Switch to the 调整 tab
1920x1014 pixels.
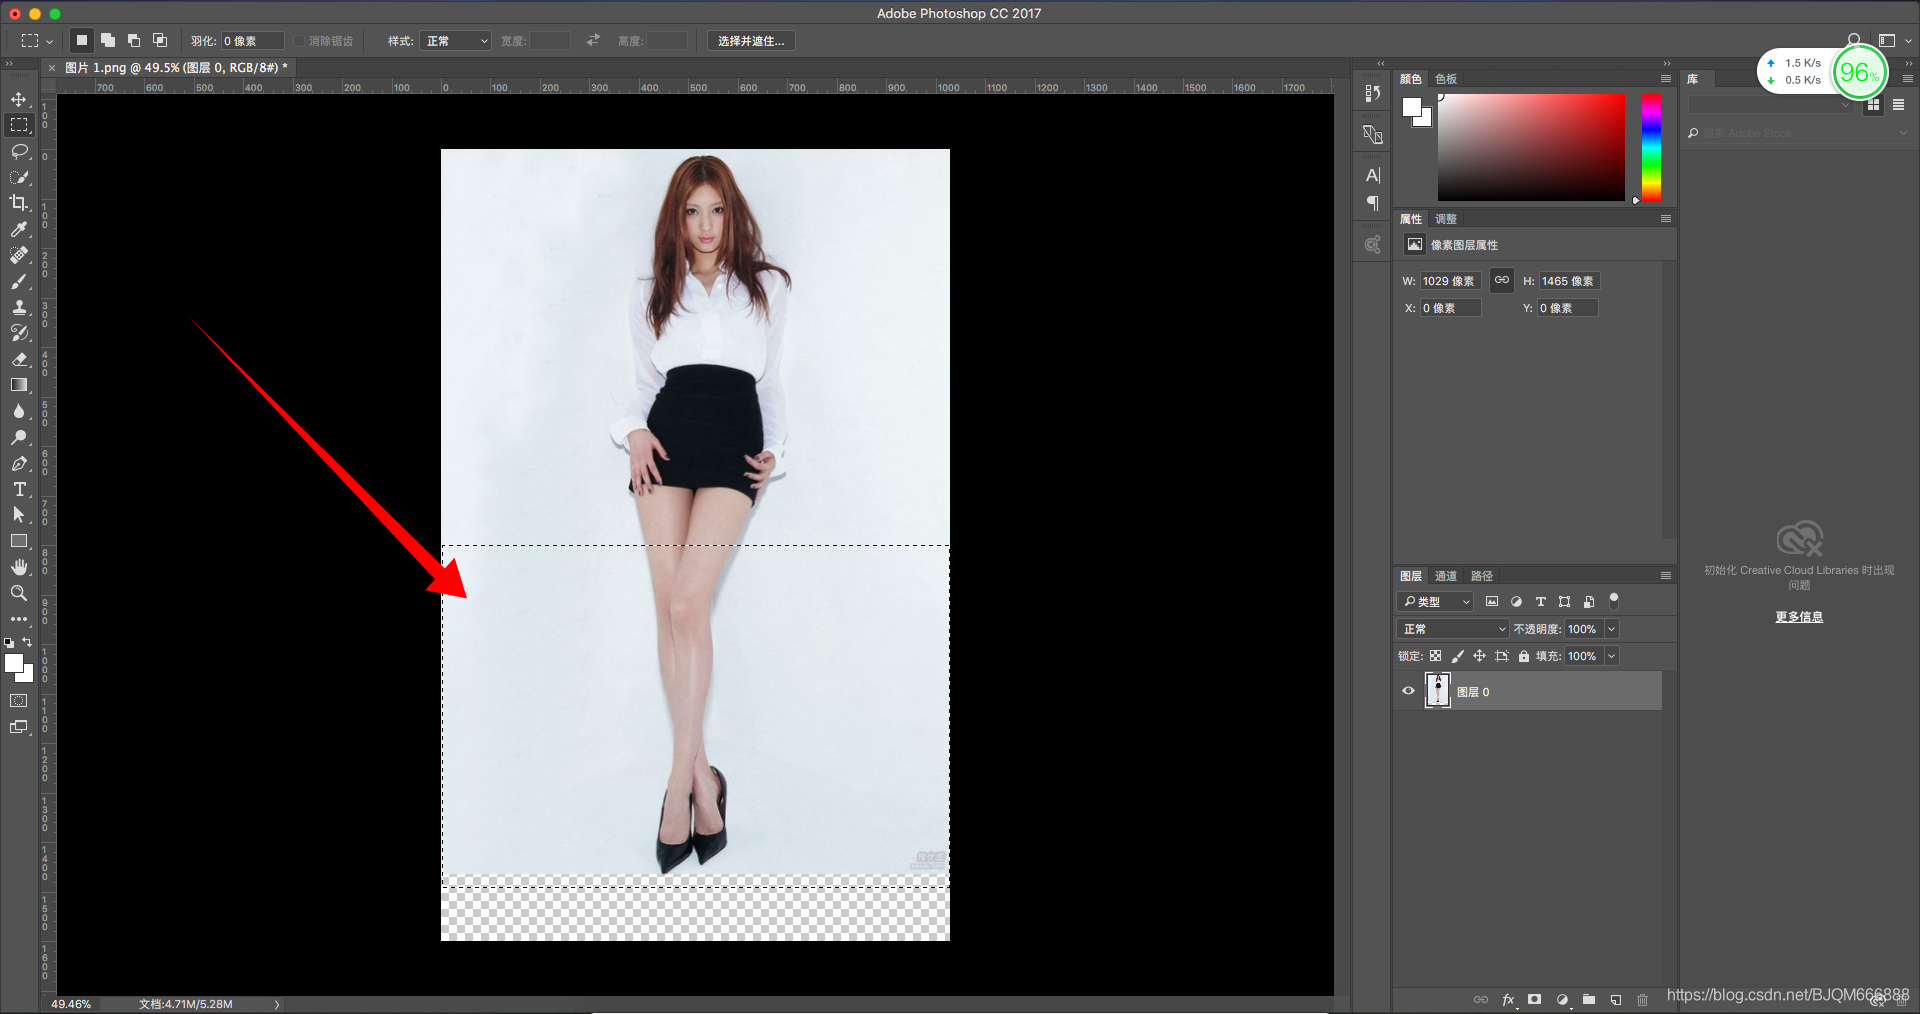point(1446,219)
